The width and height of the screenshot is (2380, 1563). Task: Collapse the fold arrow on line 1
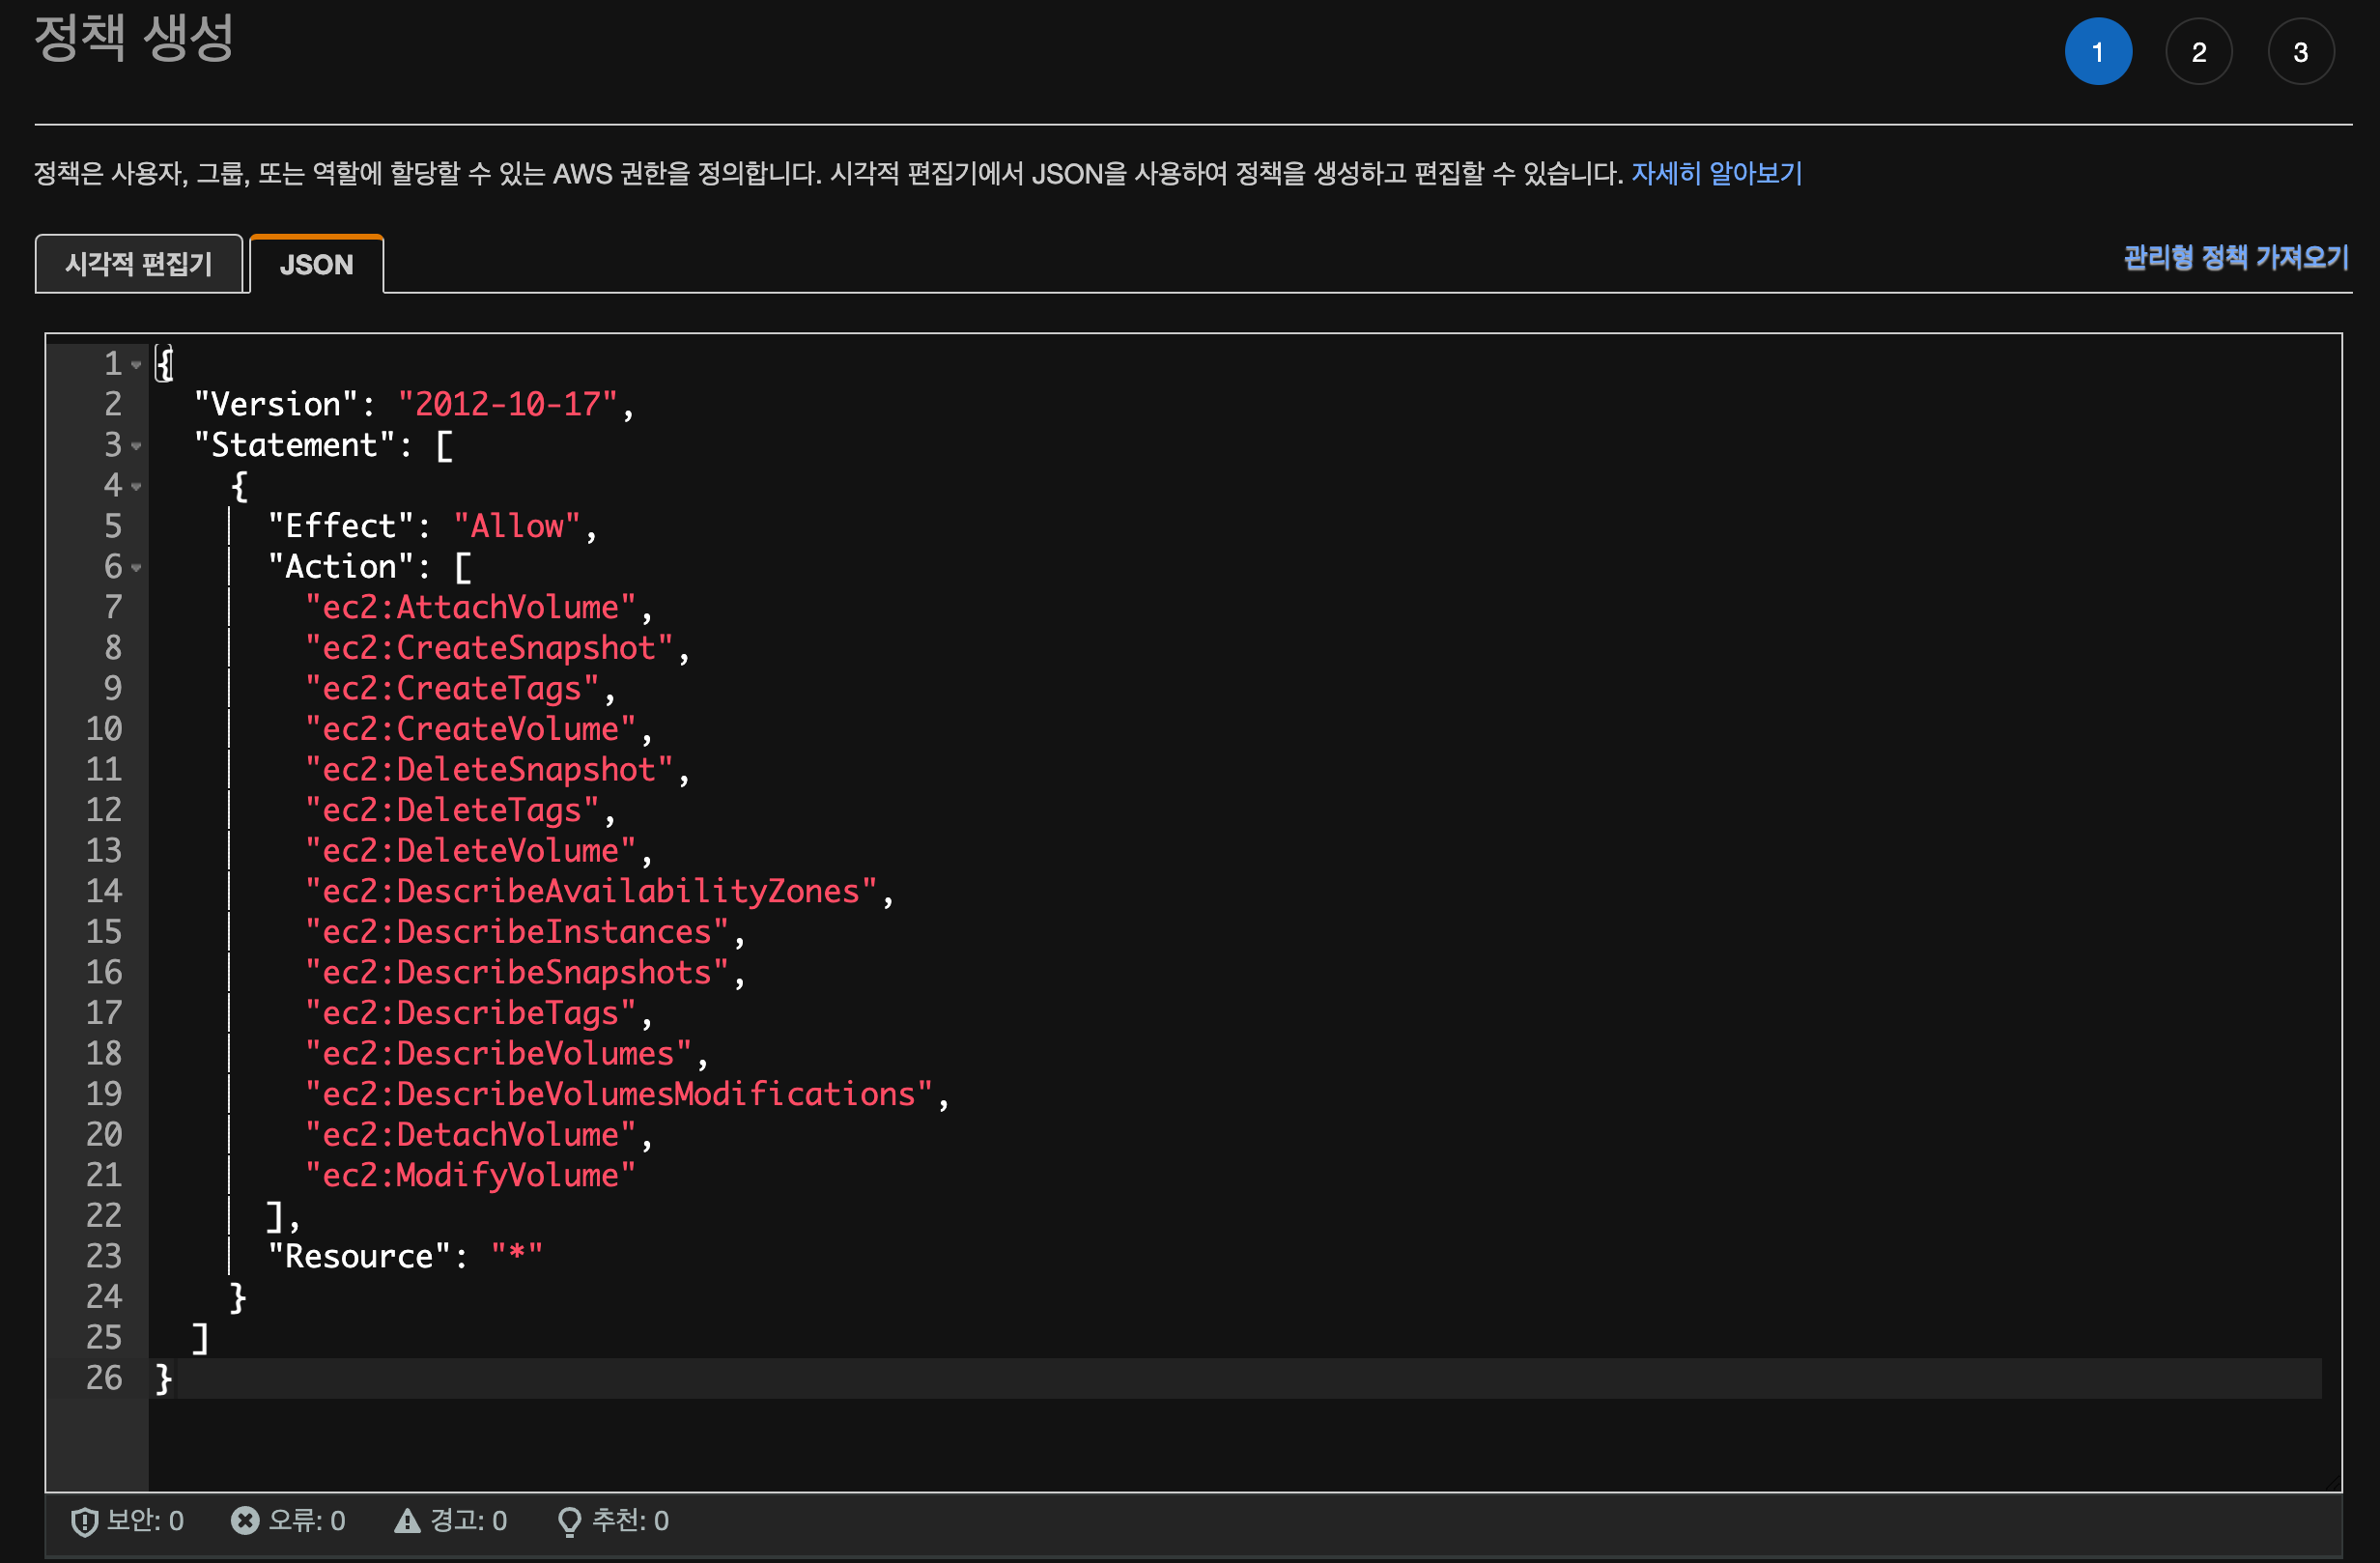pyautogui.click(x=137, y=365)
